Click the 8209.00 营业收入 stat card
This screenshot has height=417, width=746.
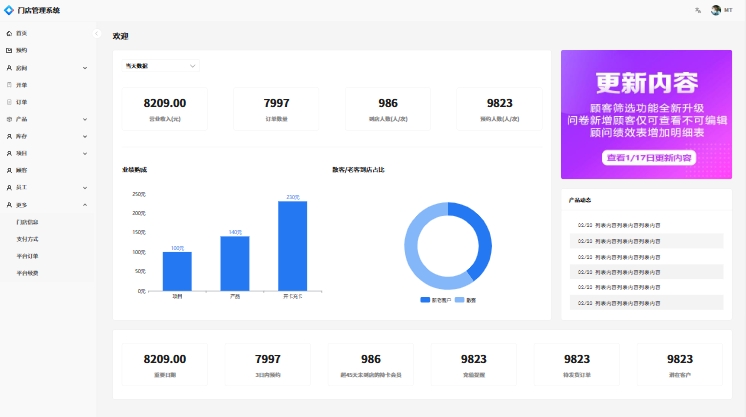tap(165, 108)
